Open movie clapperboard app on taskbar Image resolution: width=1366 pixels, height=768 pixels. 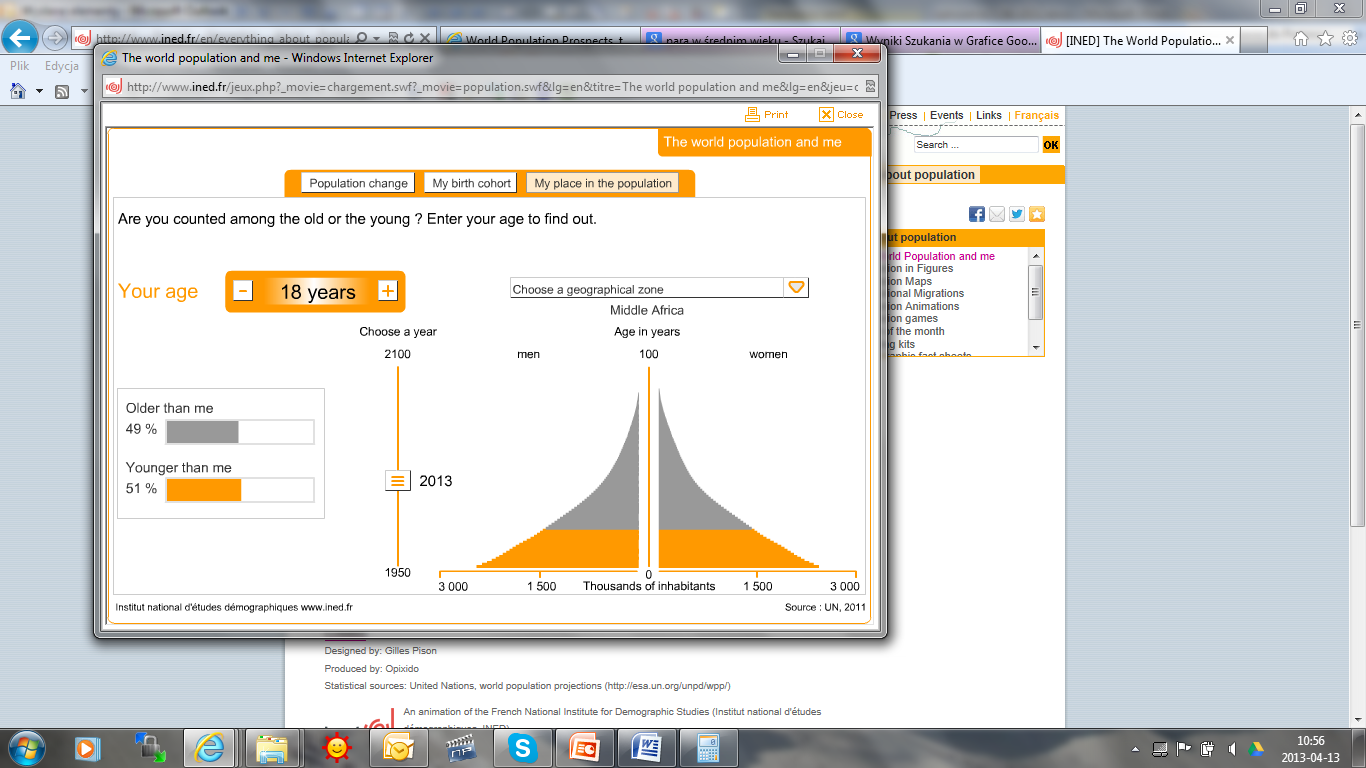(x=459, y=748)
